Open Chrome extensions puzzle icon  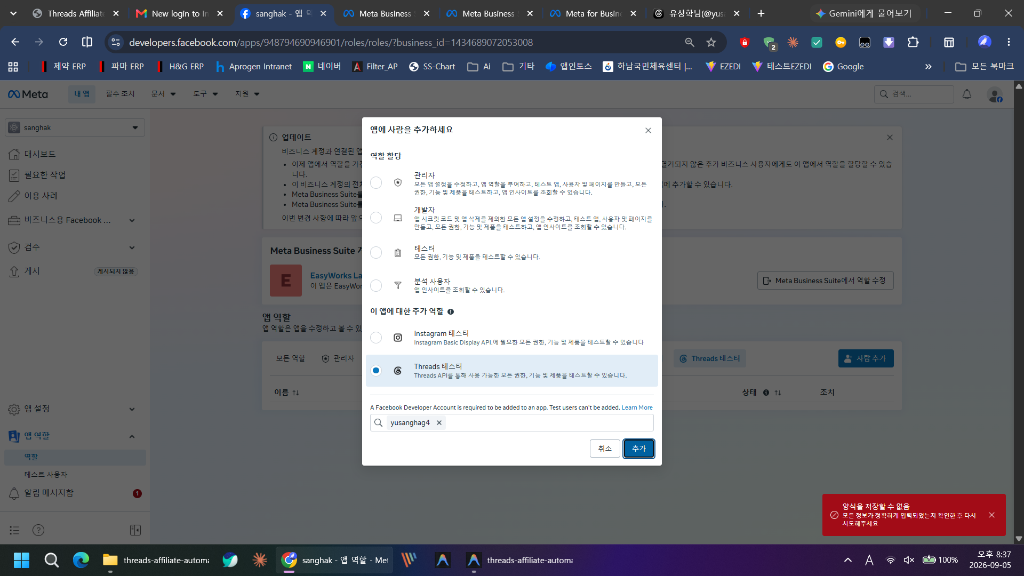(x=913, y=42)
